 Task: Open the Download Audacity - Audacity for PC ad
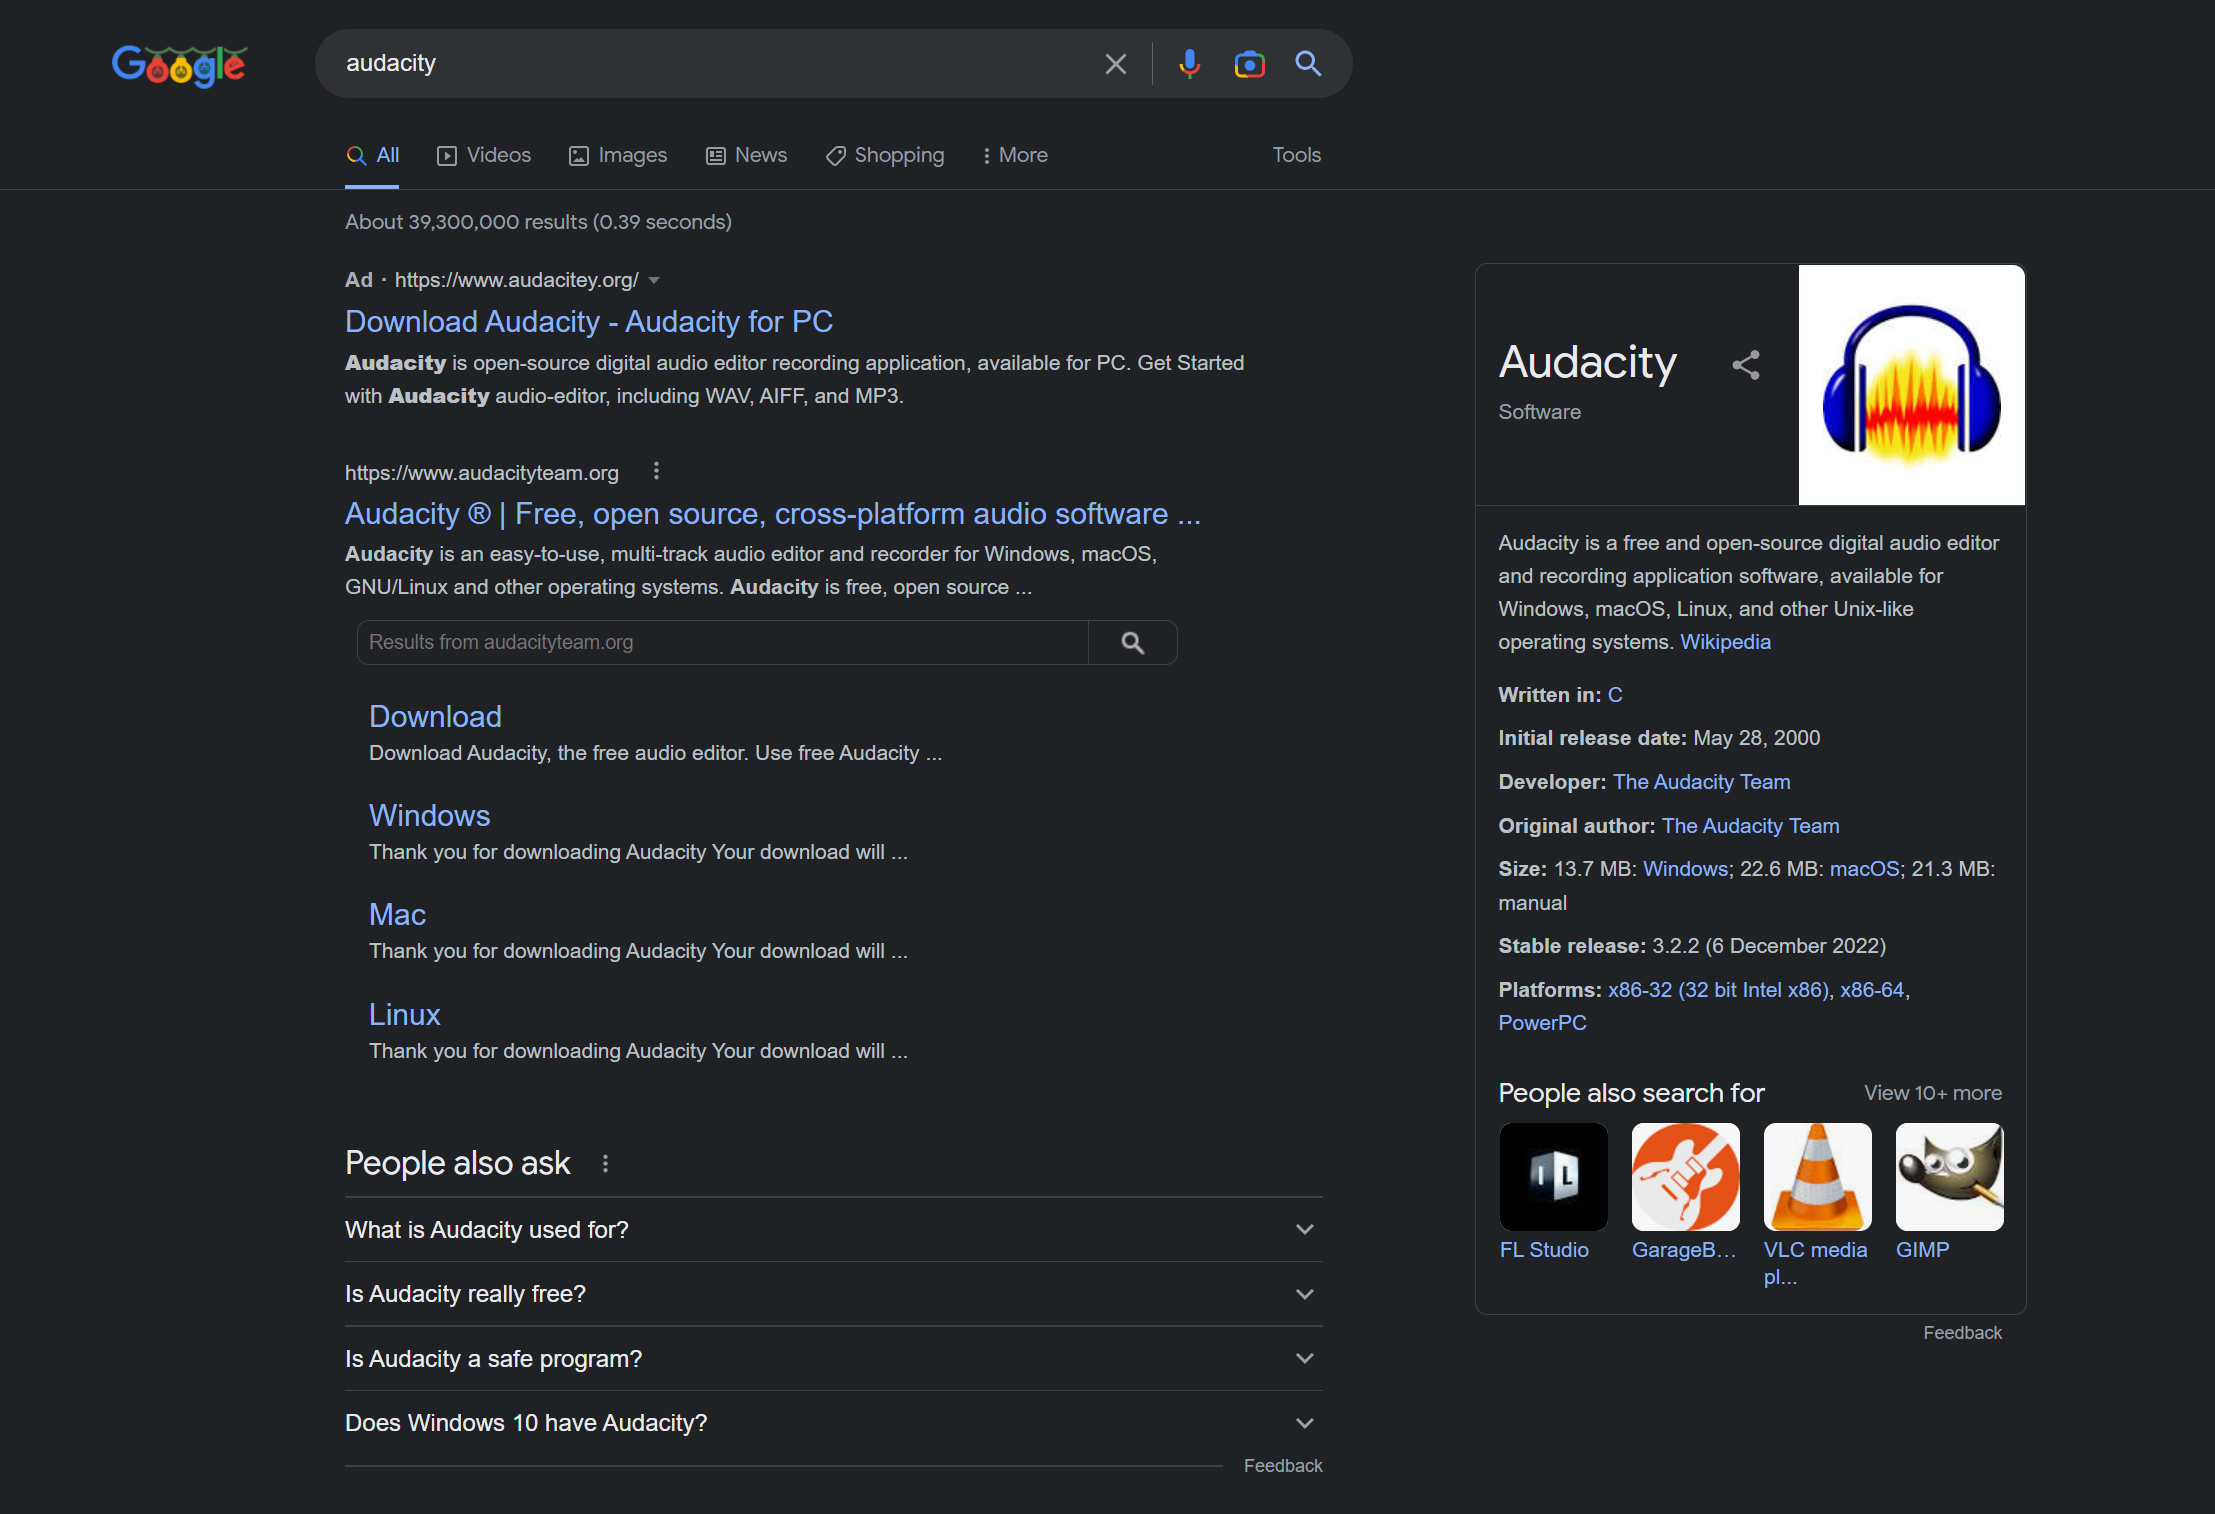pos(589,321)
